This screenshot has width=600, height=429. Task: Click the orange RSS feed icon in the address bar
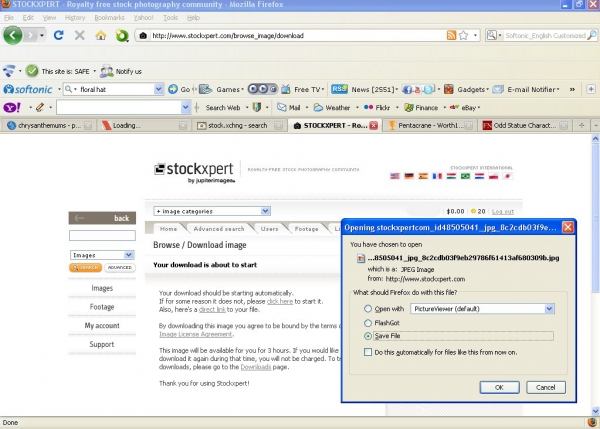point(451,35)
